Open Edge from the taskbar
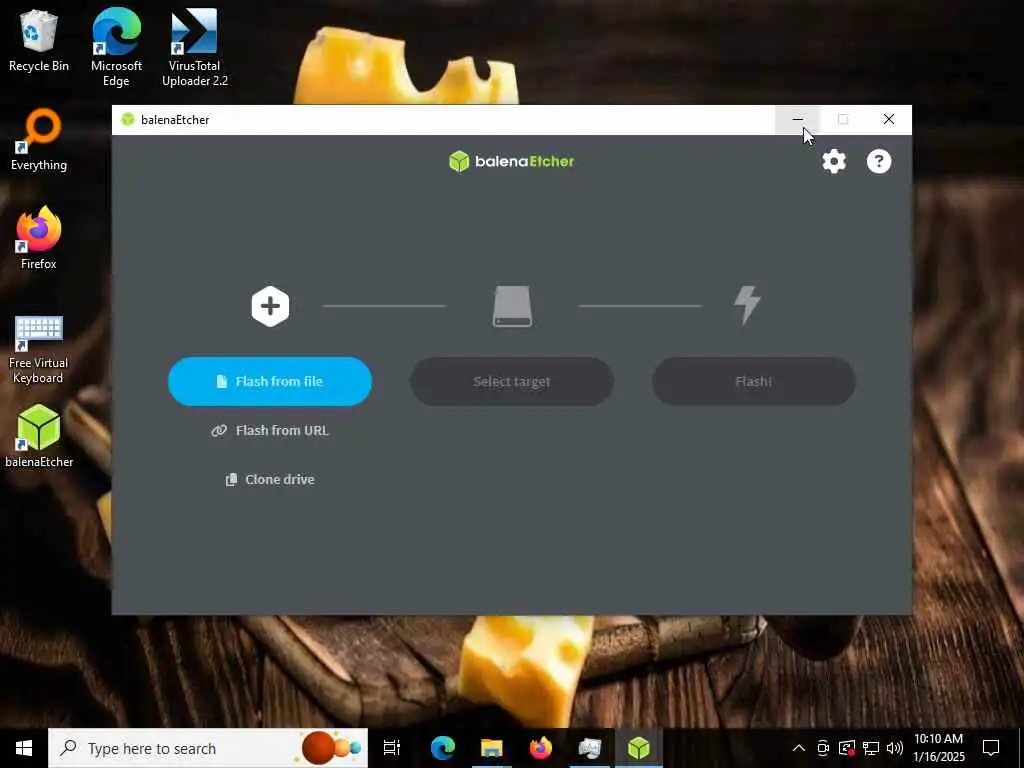 pos(443,748)
